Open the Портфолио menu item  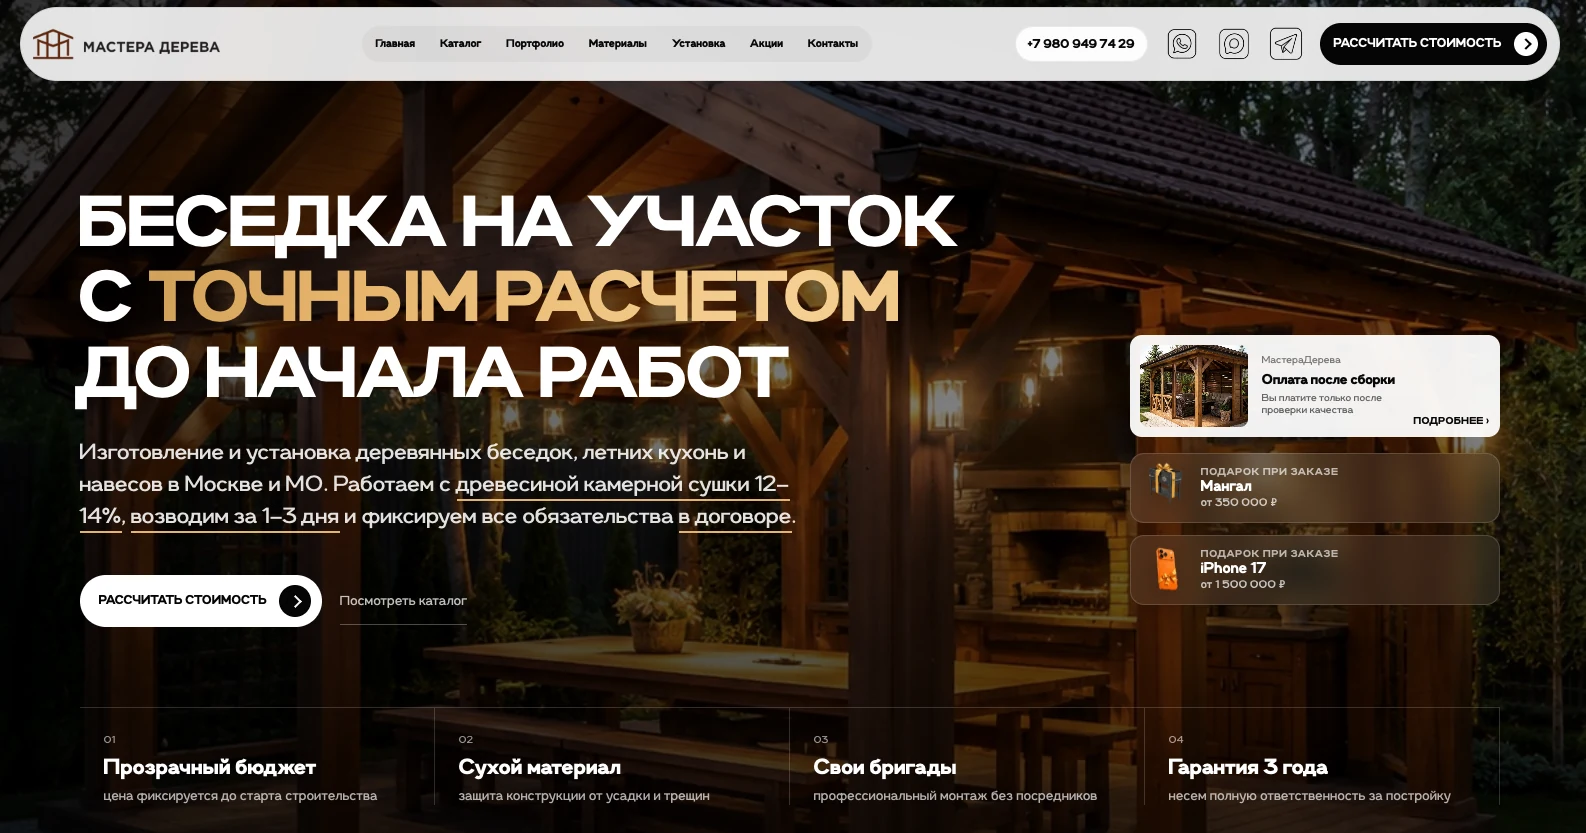pyautogui.click(x=535, y=44)
